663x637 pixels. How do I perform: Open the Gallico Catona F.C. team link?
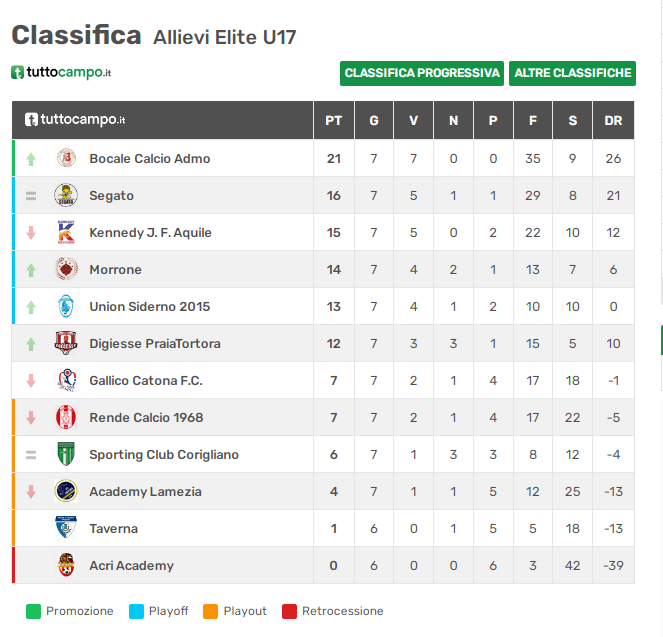click(146, 380)
